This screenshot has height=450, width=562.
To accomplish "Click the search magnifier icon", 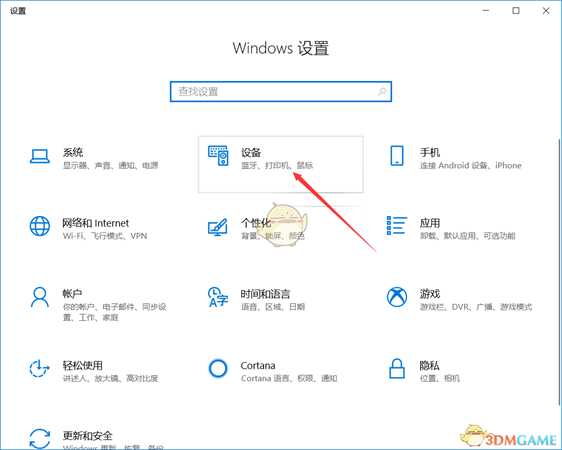I will (x=382, y=92).
